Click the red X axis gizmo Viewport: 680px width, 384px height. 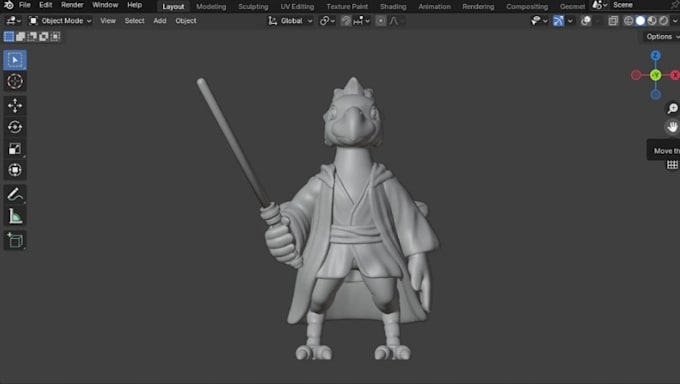[x=675, y=75]
